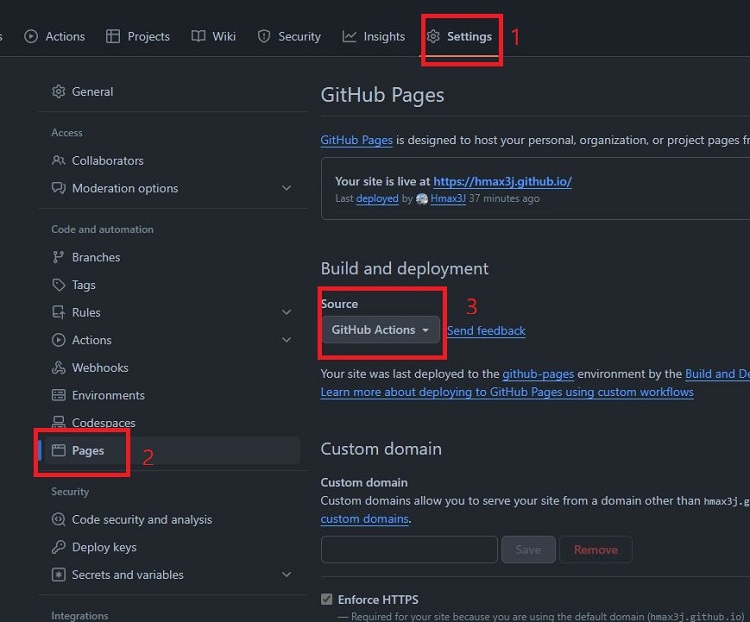Click the Hmax3J avatar image
The height and width of the screenshot is (622, 750).
[x=422, y=199]
